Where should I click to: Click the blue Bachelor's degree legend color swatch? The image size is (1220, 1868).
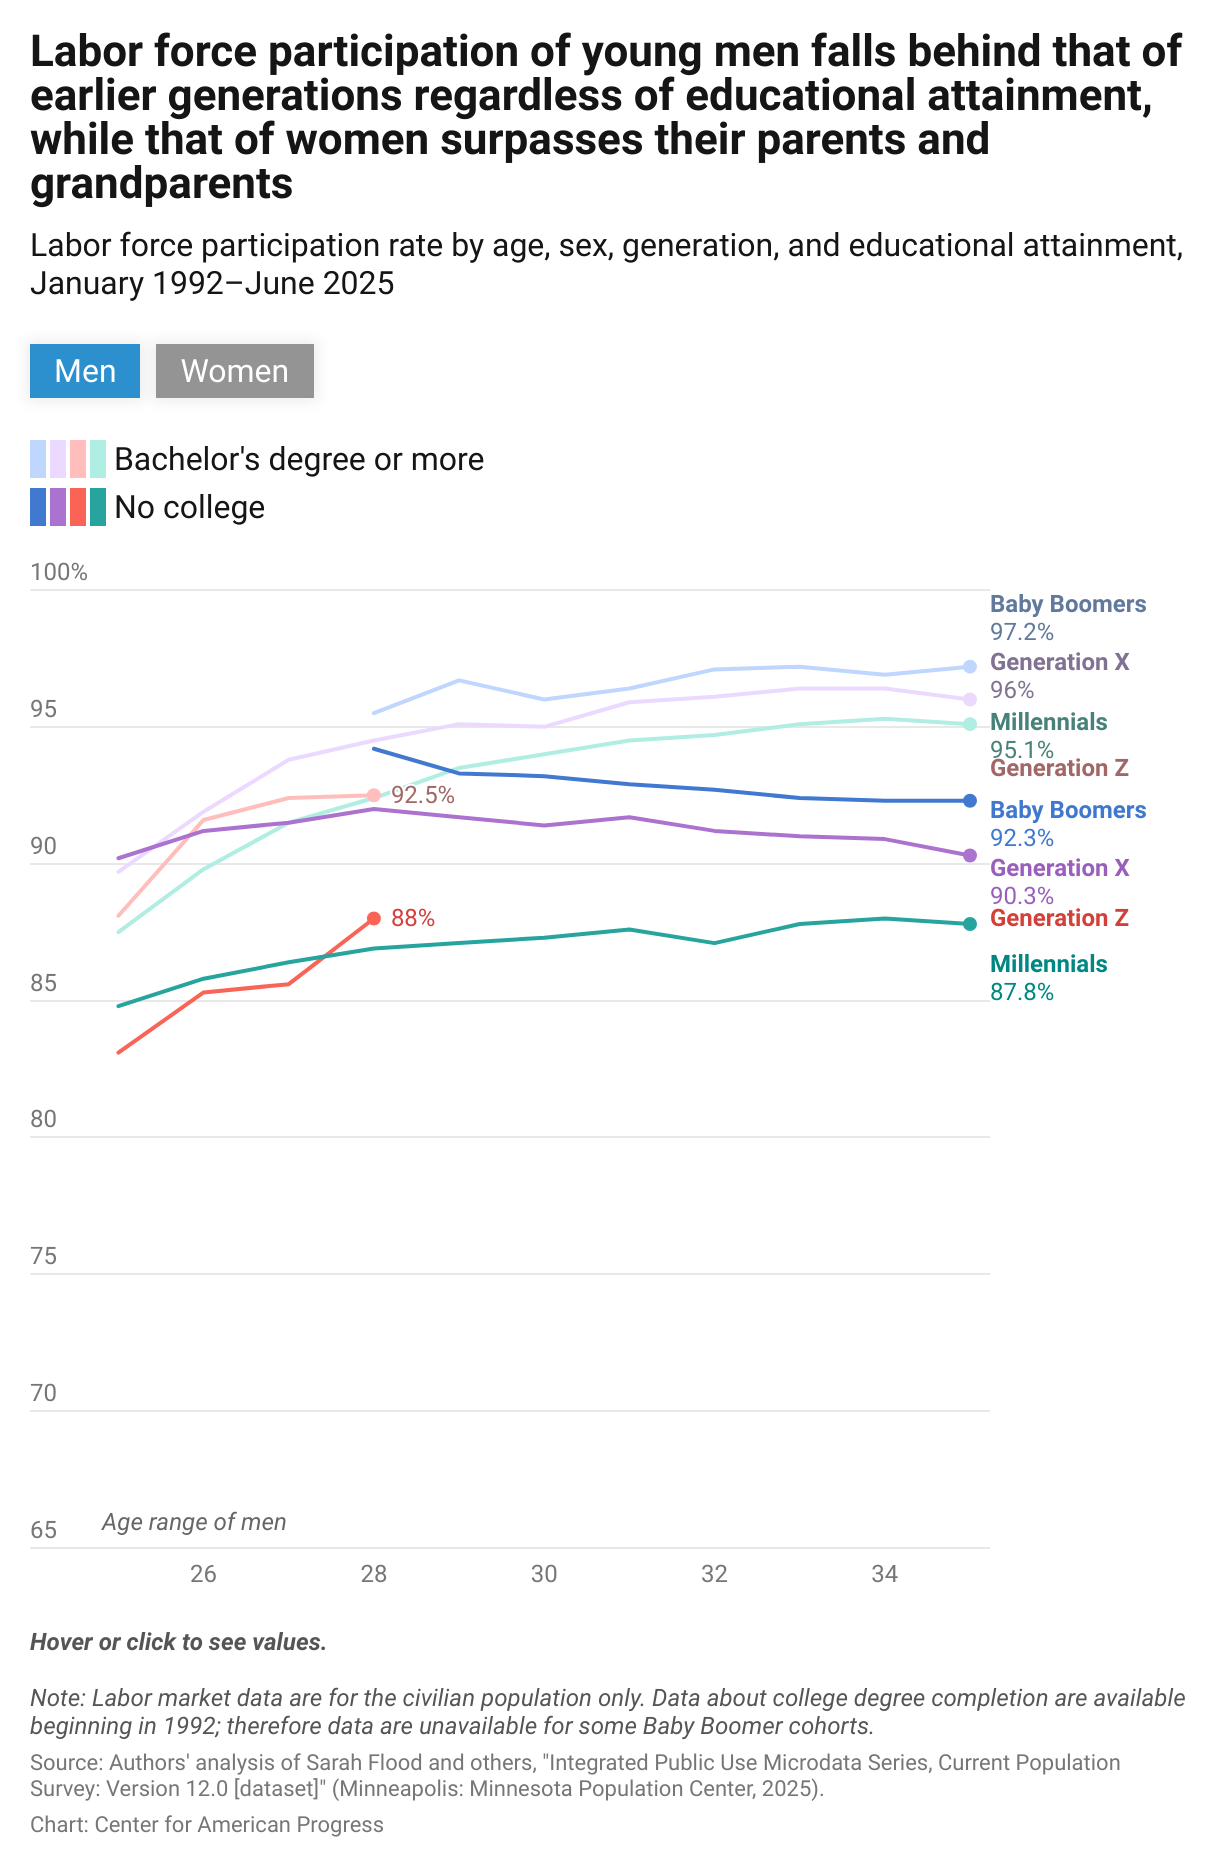[37, 459]
